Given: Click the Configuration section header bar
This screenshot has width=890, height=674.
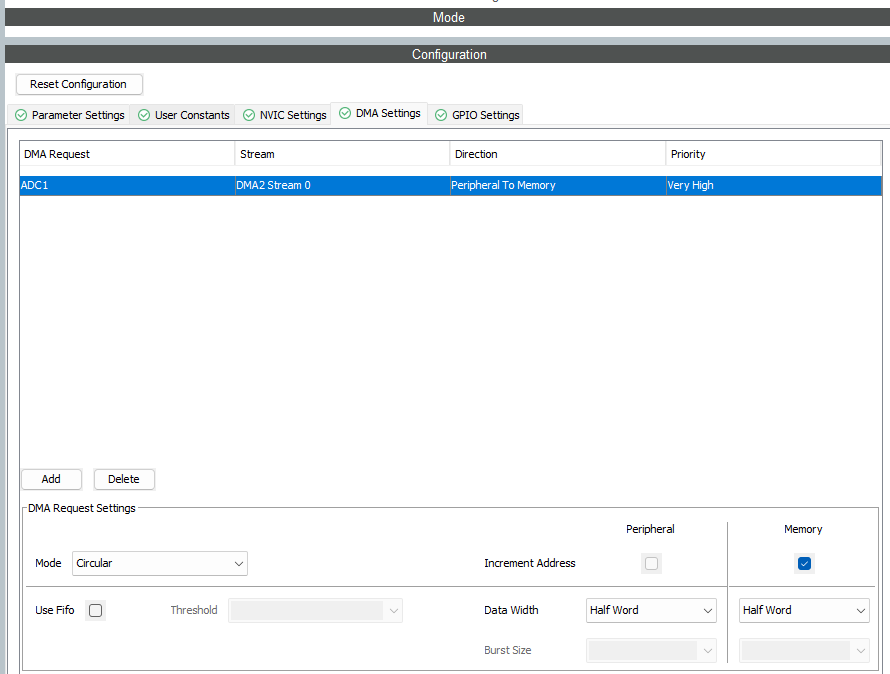Looking at the screenshot, I should click(447, 55).
